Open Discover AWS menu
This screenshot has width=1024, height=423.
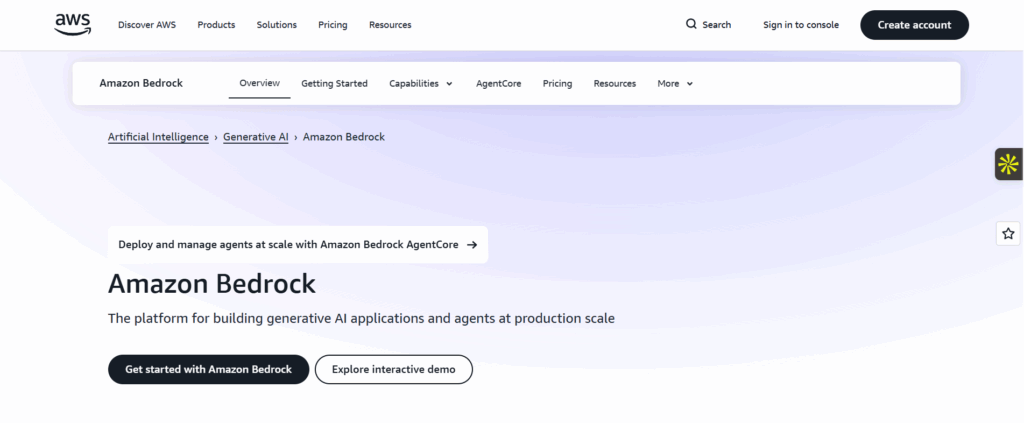(x=147, y=25)
